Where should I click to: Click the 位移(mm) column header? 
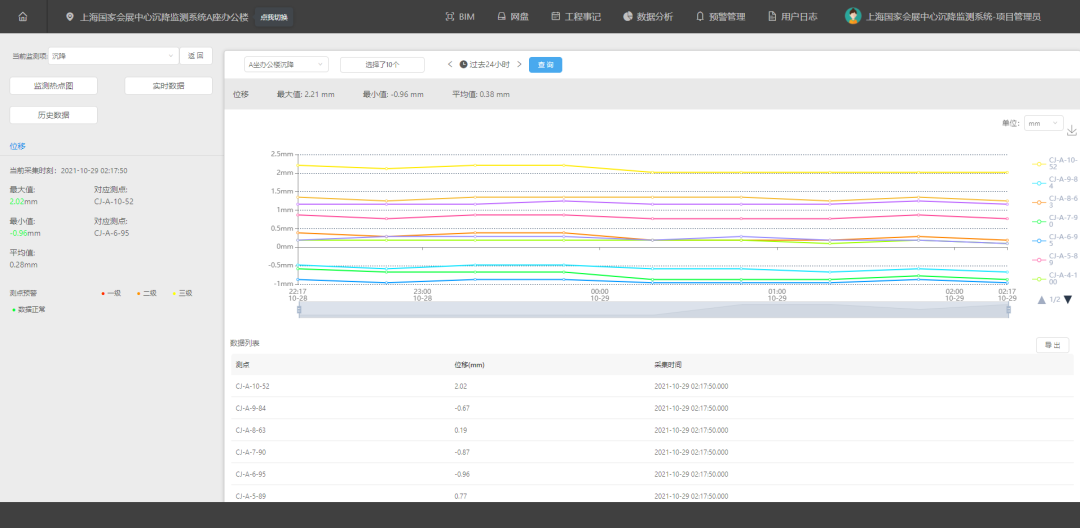pyautogui.click(x=469, y=364)
